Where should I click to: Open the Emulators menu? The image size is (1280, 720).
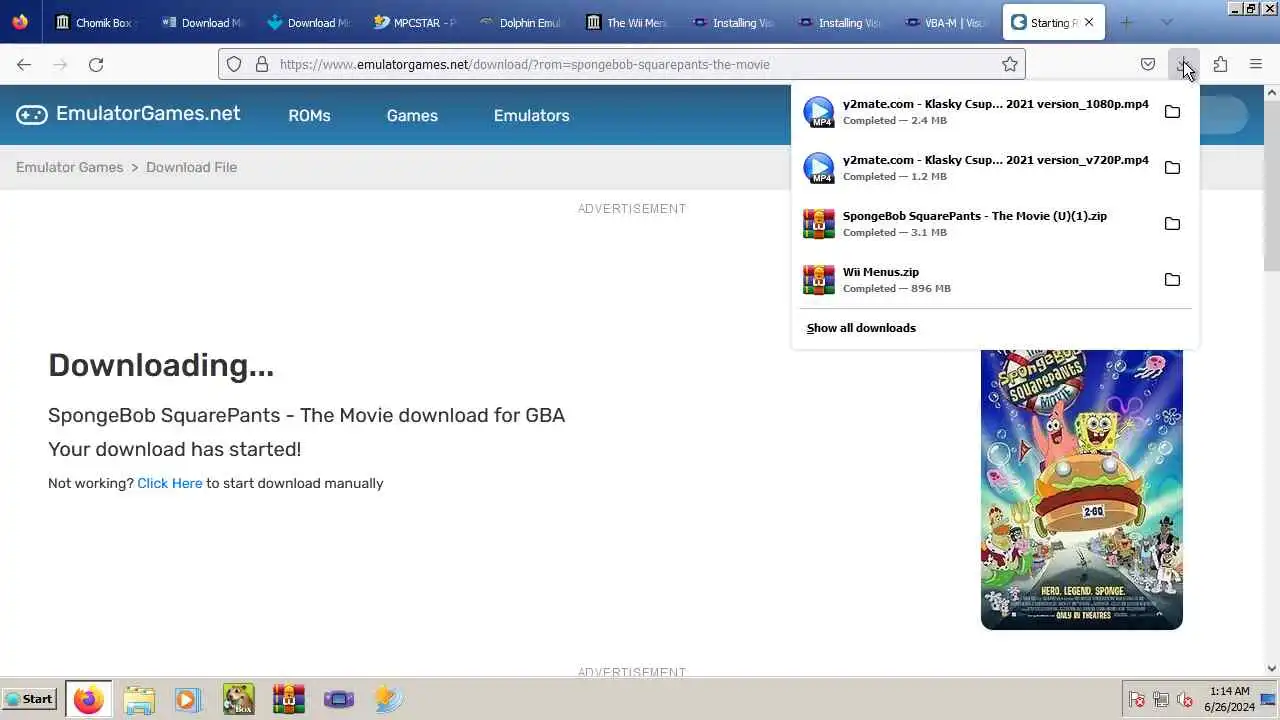click(531, 115)
